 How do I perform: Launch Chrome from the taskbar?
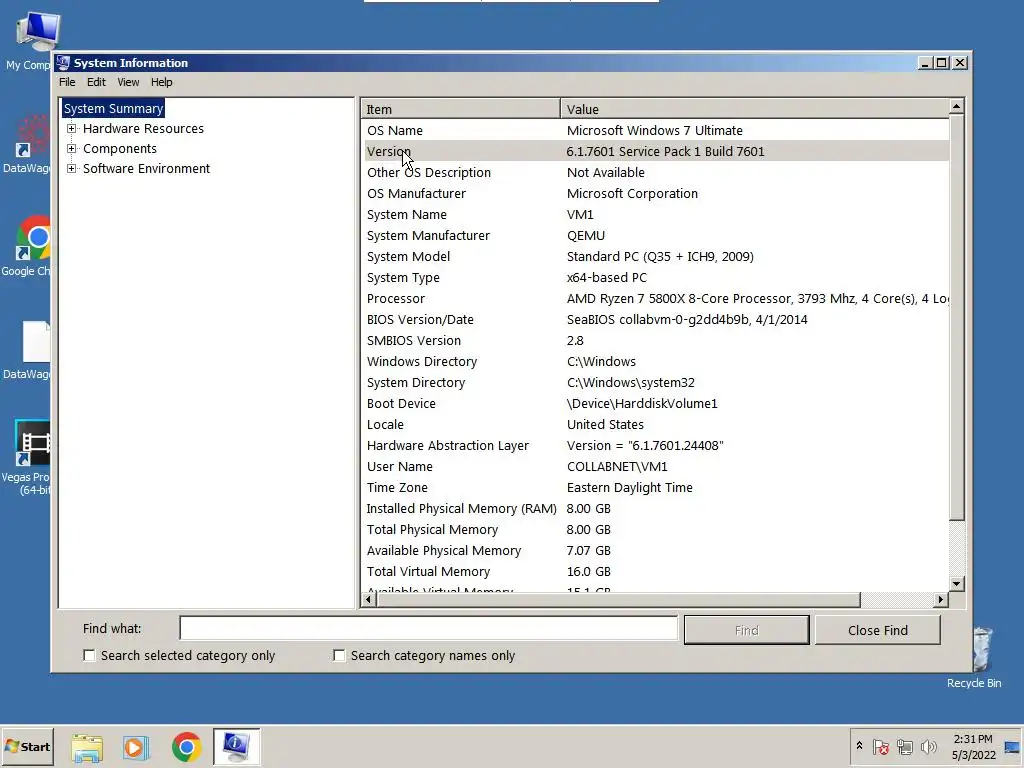tap(187, 747)
